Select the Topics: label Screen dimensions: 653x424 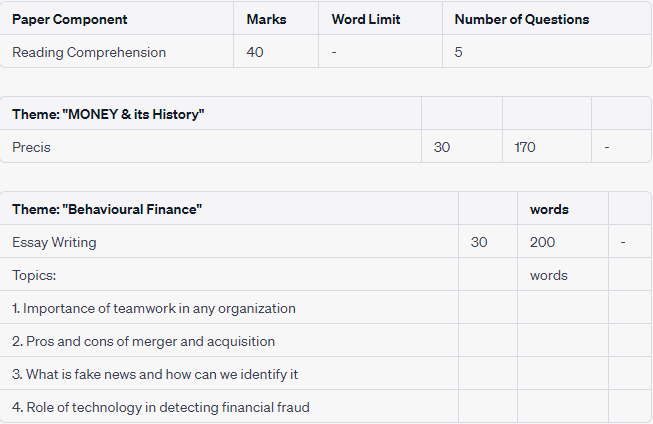coord(34,275)
